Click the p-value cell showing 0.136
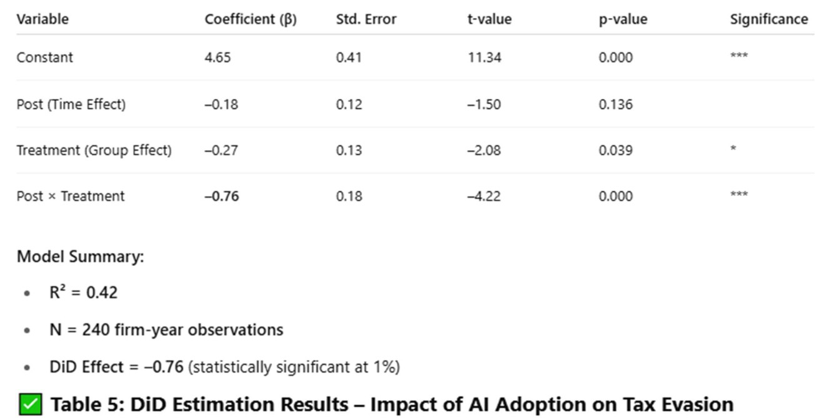The image size is (820, 420). (x=615, y=104)
